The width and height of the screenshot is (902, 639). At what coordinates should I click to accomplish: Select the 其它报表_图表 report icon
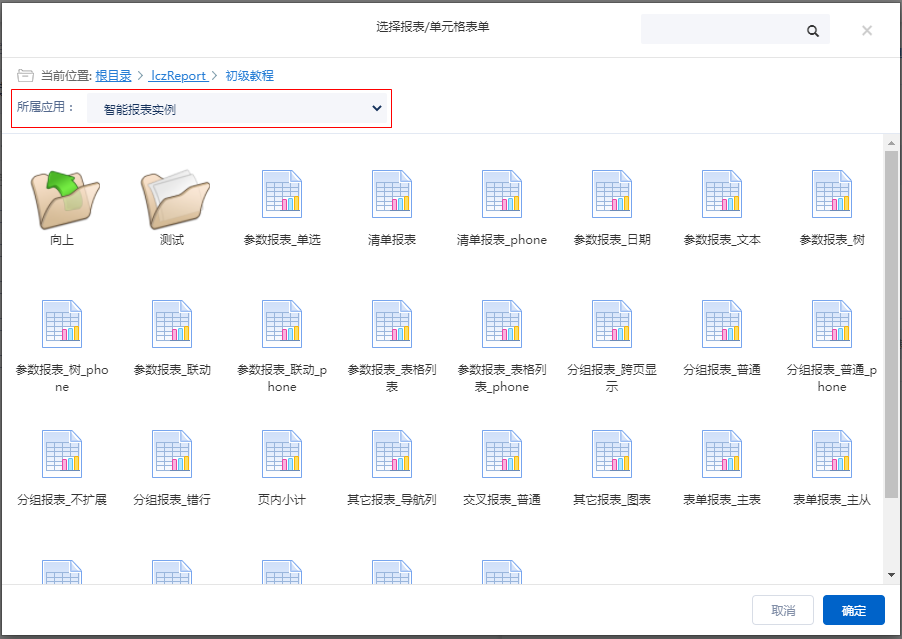tap(612, 454)
